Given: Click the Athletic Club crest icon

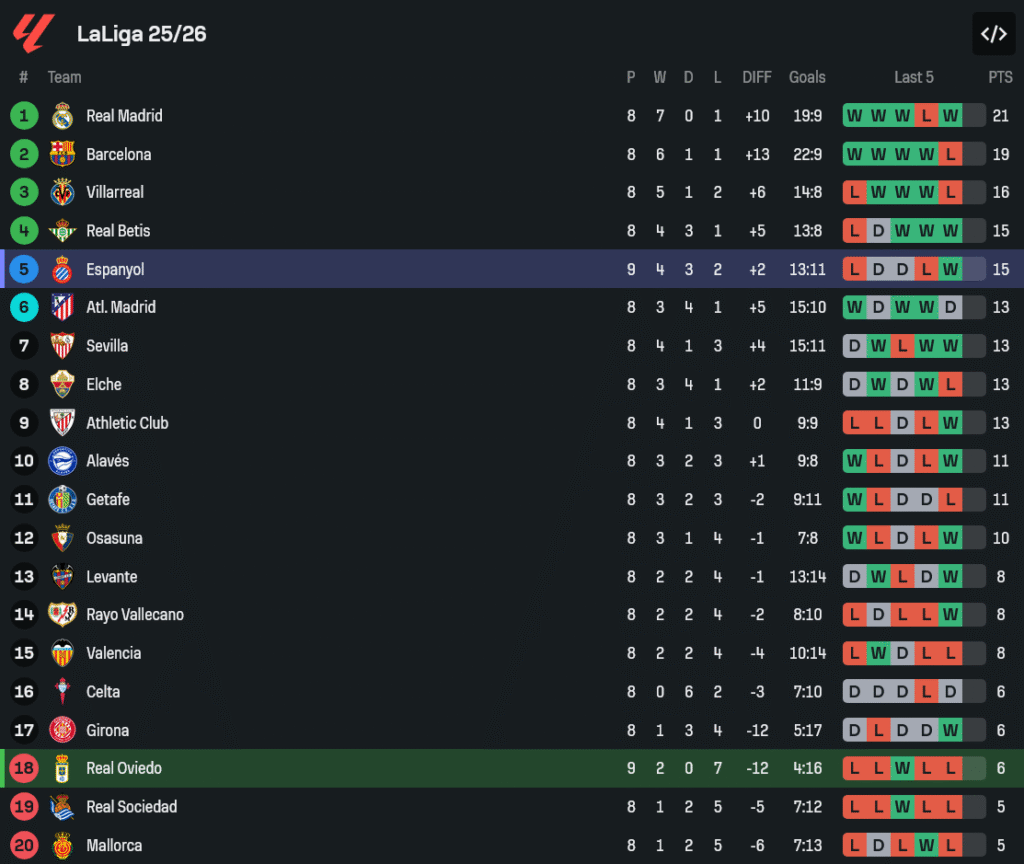Looking at the screenshot, I should (62, 423).
